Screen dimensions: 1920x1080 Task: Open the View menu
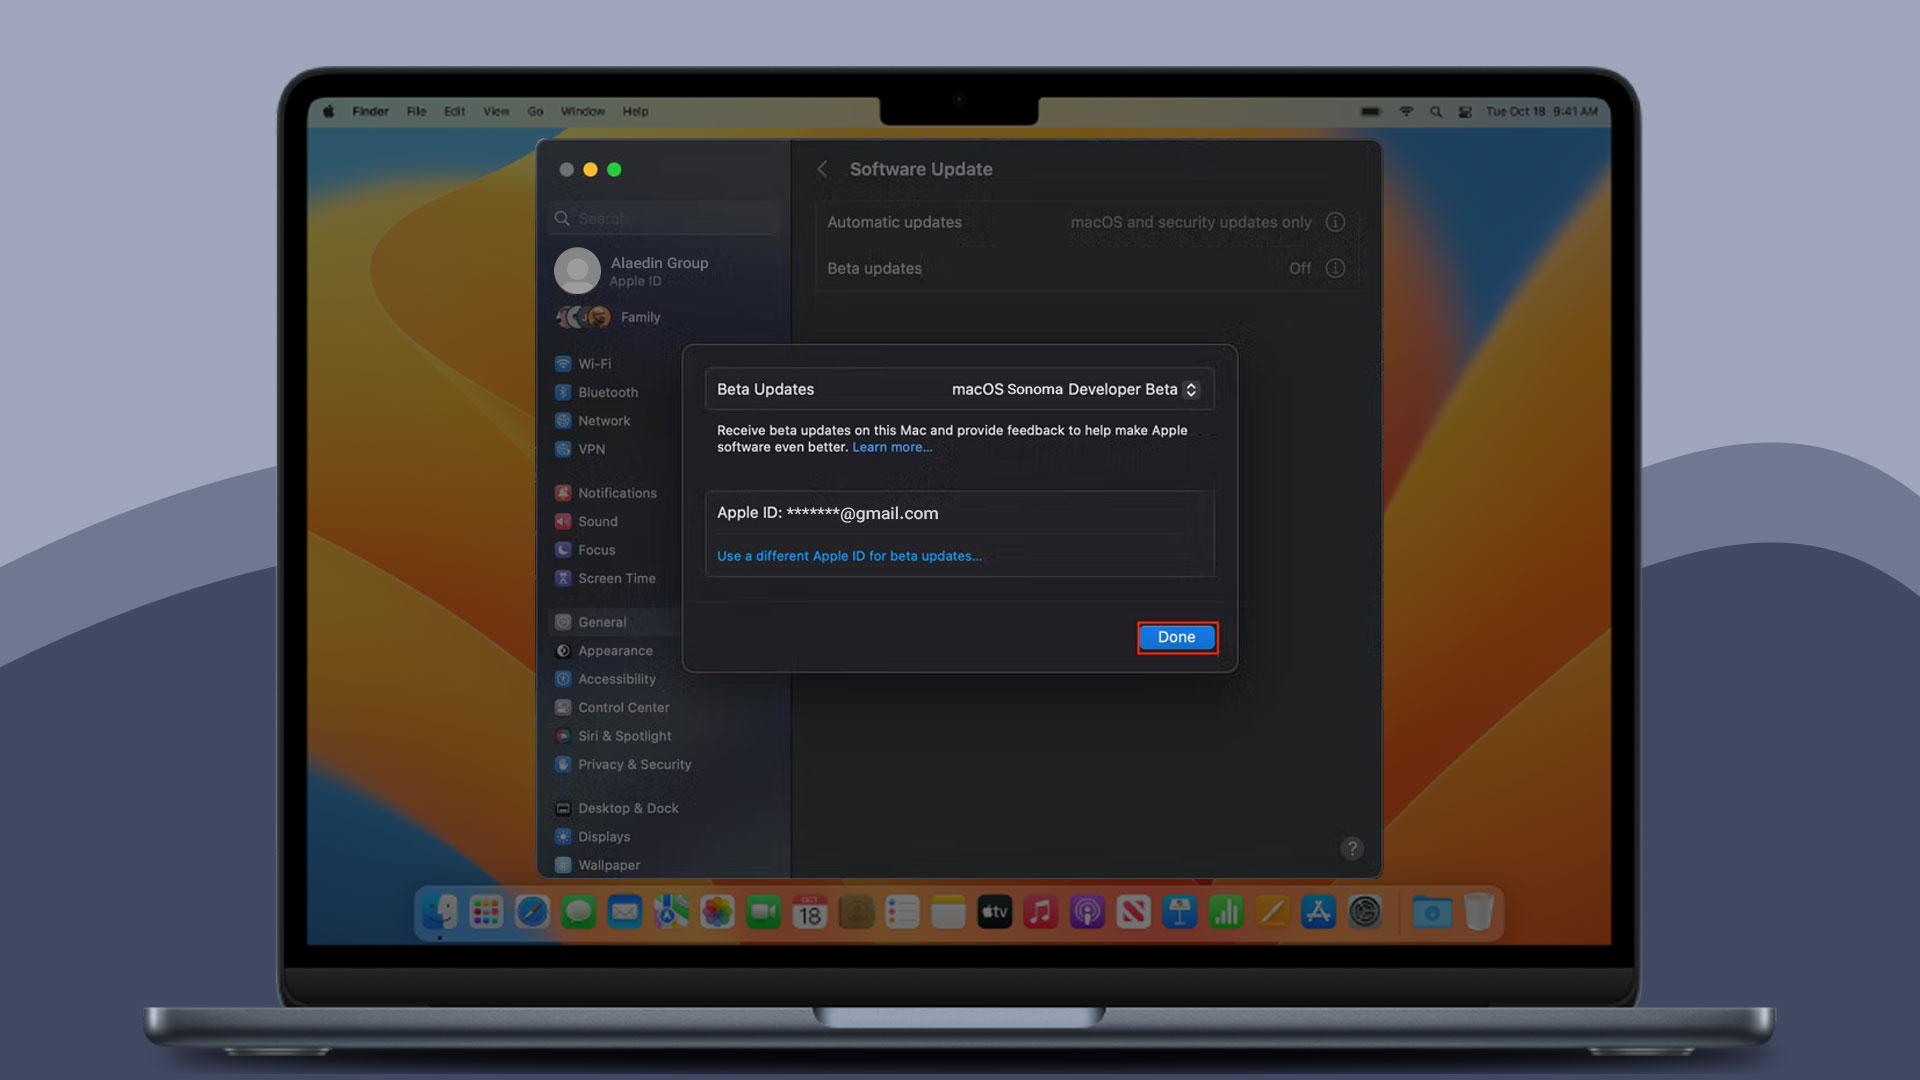[496, 111]
